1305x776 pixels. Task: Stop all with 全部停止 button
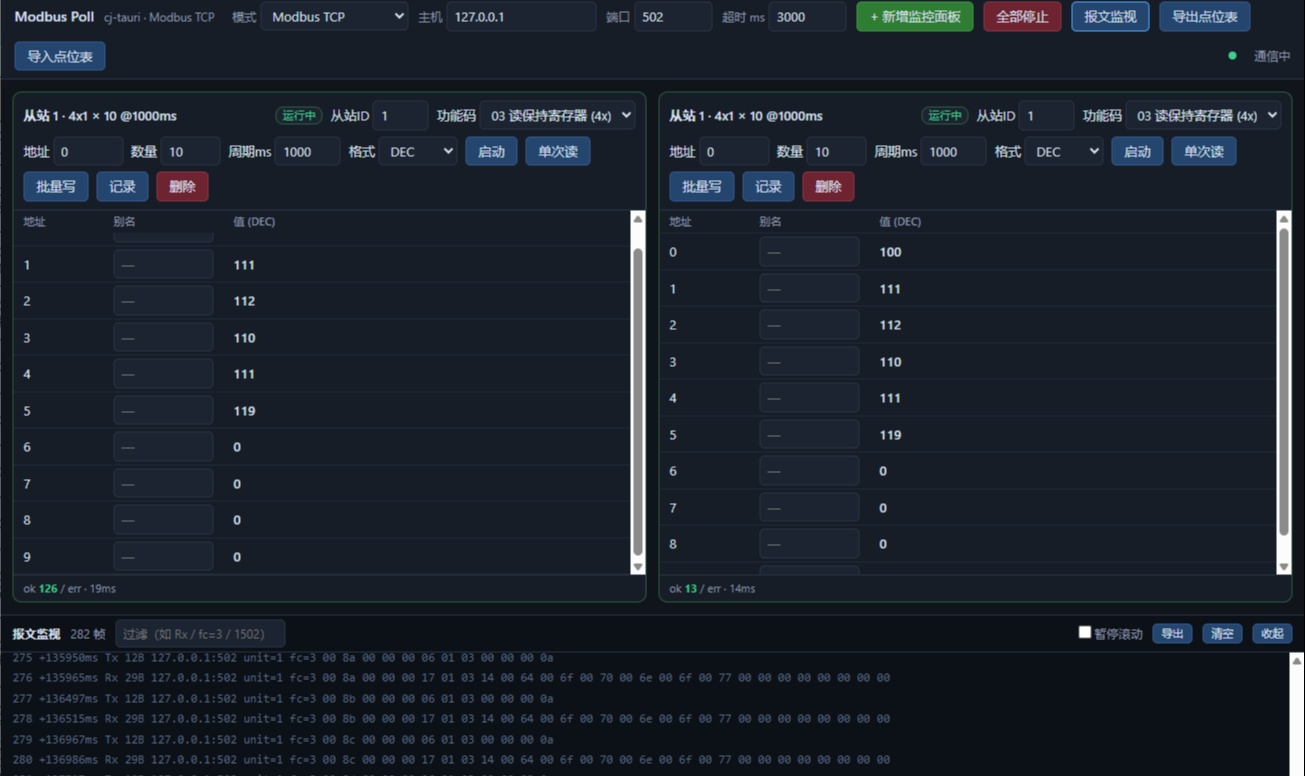click(x=1022, y=17)
